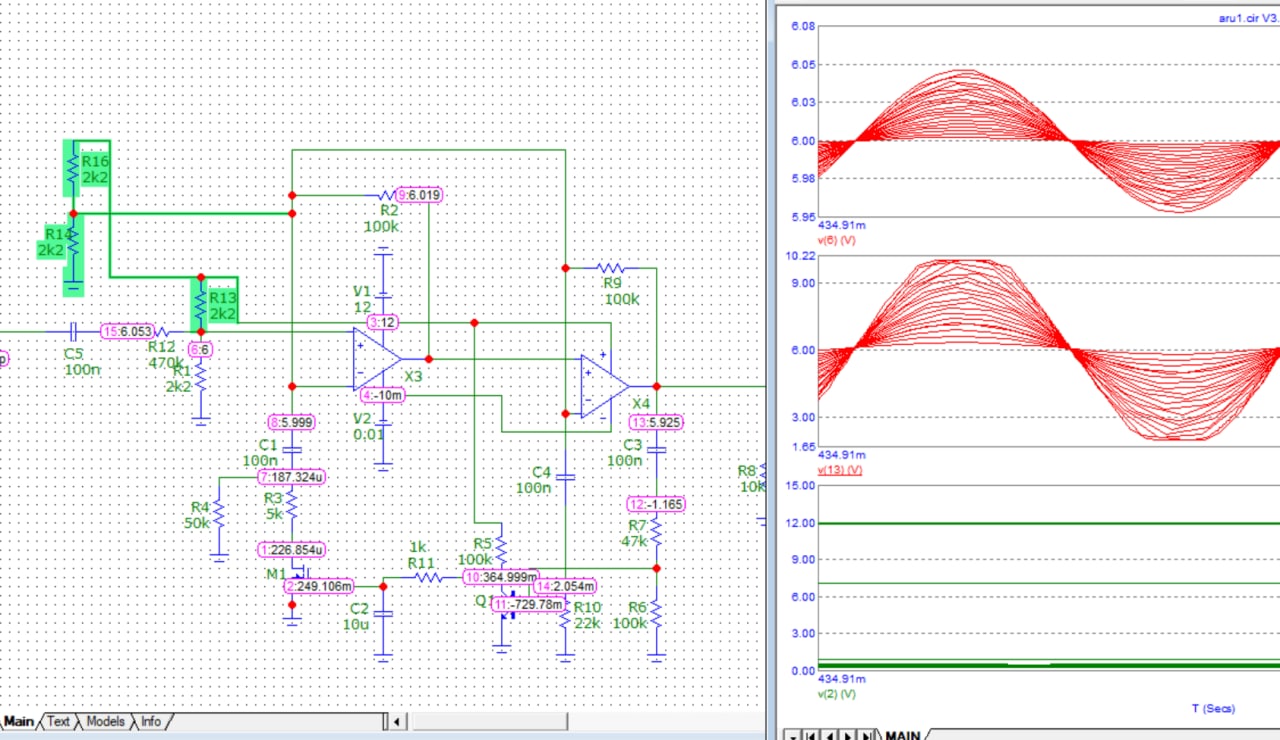Click node voltage label 4:-10m
The image size is (1280, 740).
click(x=382, y=395)
